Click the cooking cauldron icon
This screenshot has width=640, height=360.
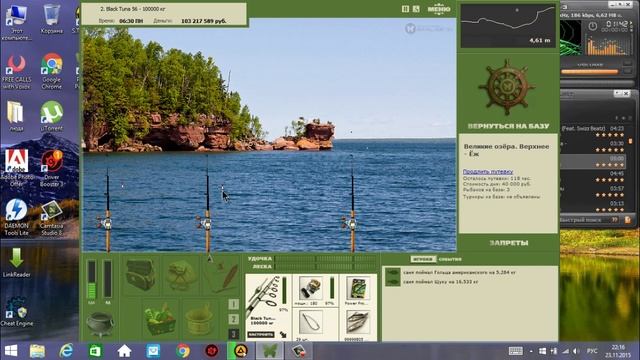pyautogui.click(x=100, y=324)
